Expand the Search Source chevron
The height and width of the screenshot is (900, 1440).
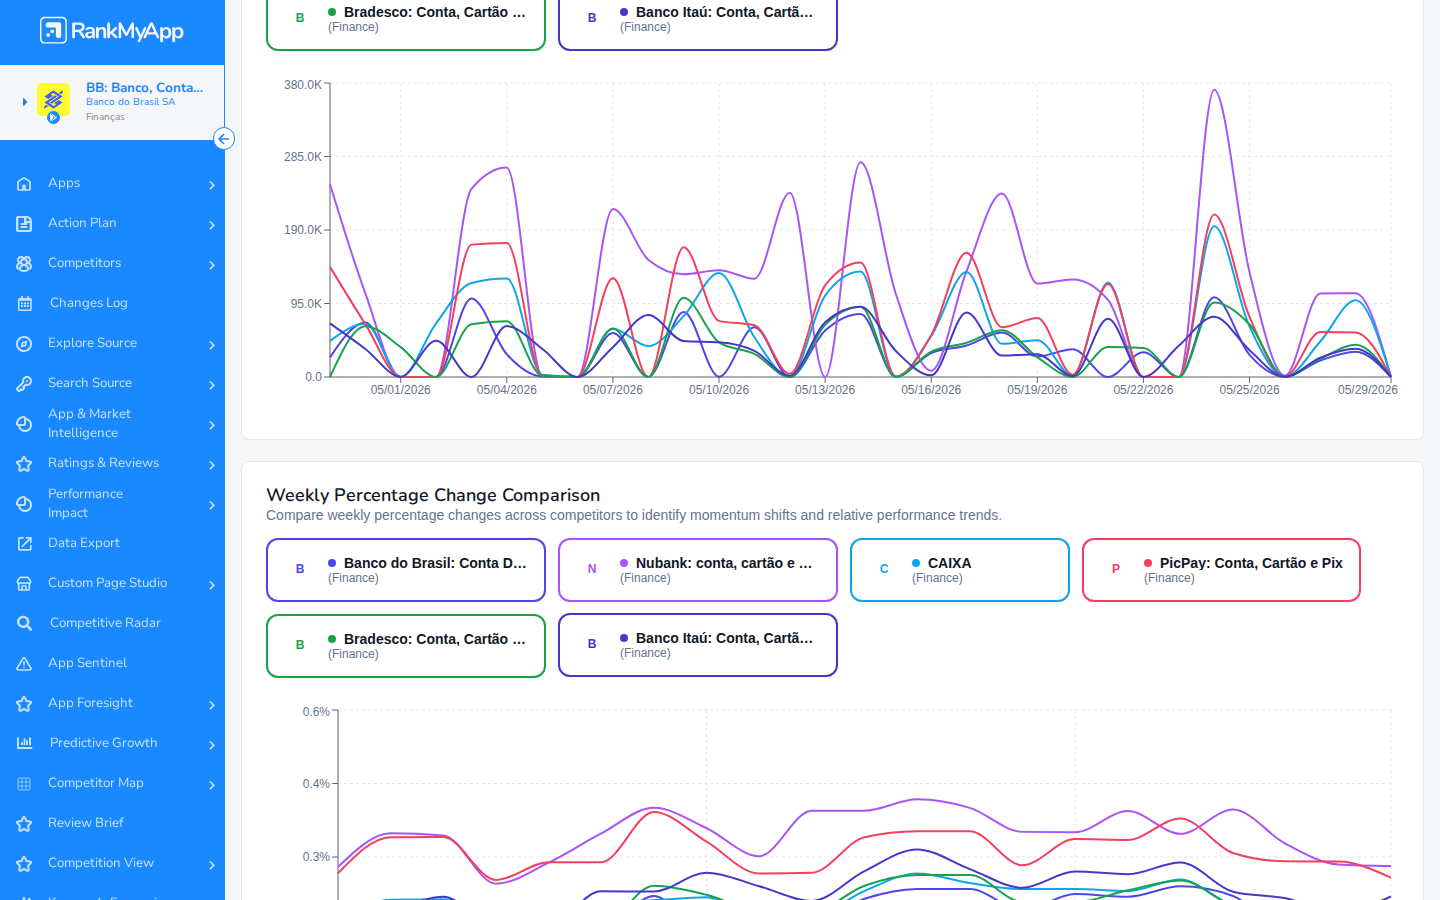click(x=212, y=385)
